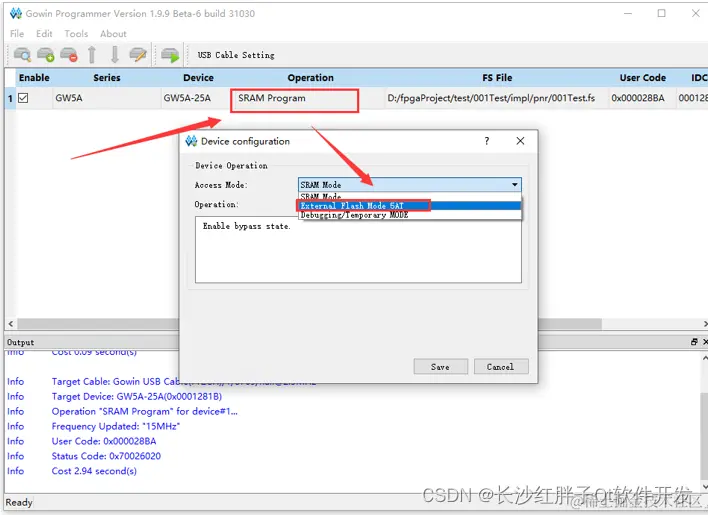The height and width of the screenshot is (515, 708).
Task: Click the horizontal scrollbar thumb of the device table
Action: [x=309, y=324]
